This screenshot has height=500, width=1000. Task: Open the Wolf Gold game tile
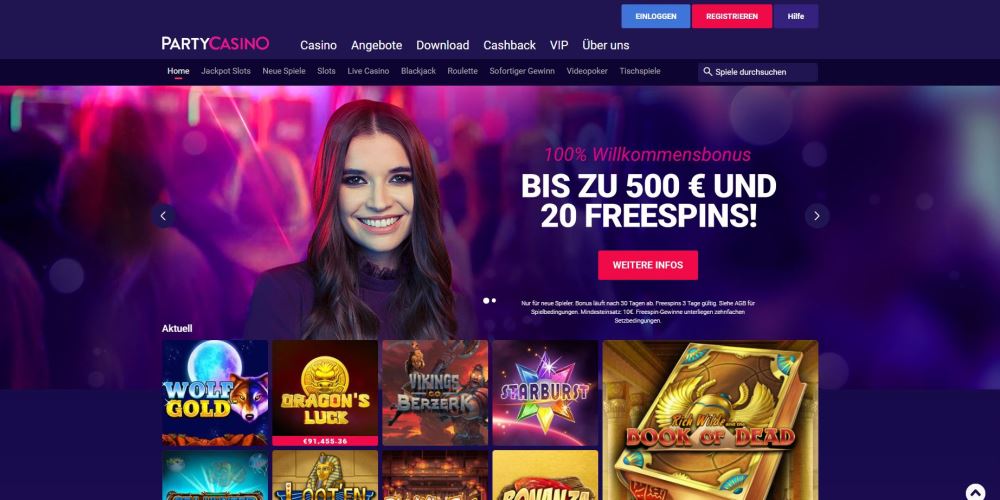(215, 393)
